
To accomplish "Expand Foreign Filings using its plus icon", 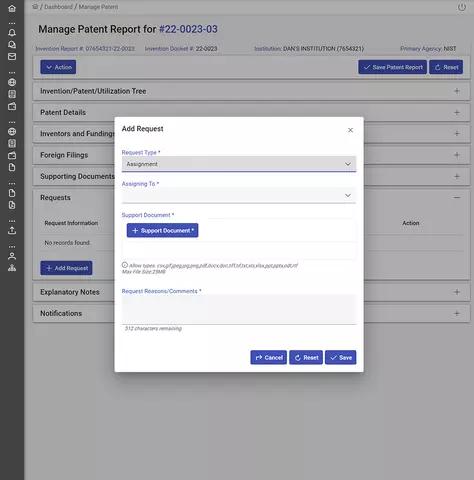I will [x=457, y=155].
